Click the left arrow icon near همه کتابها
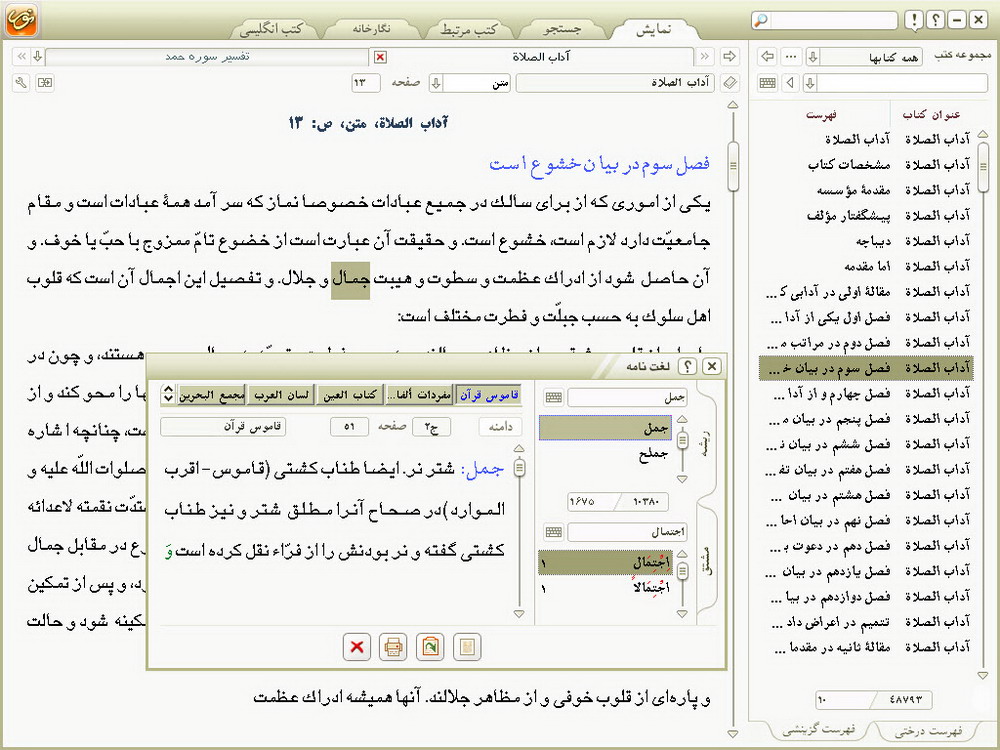 point(768,57)
